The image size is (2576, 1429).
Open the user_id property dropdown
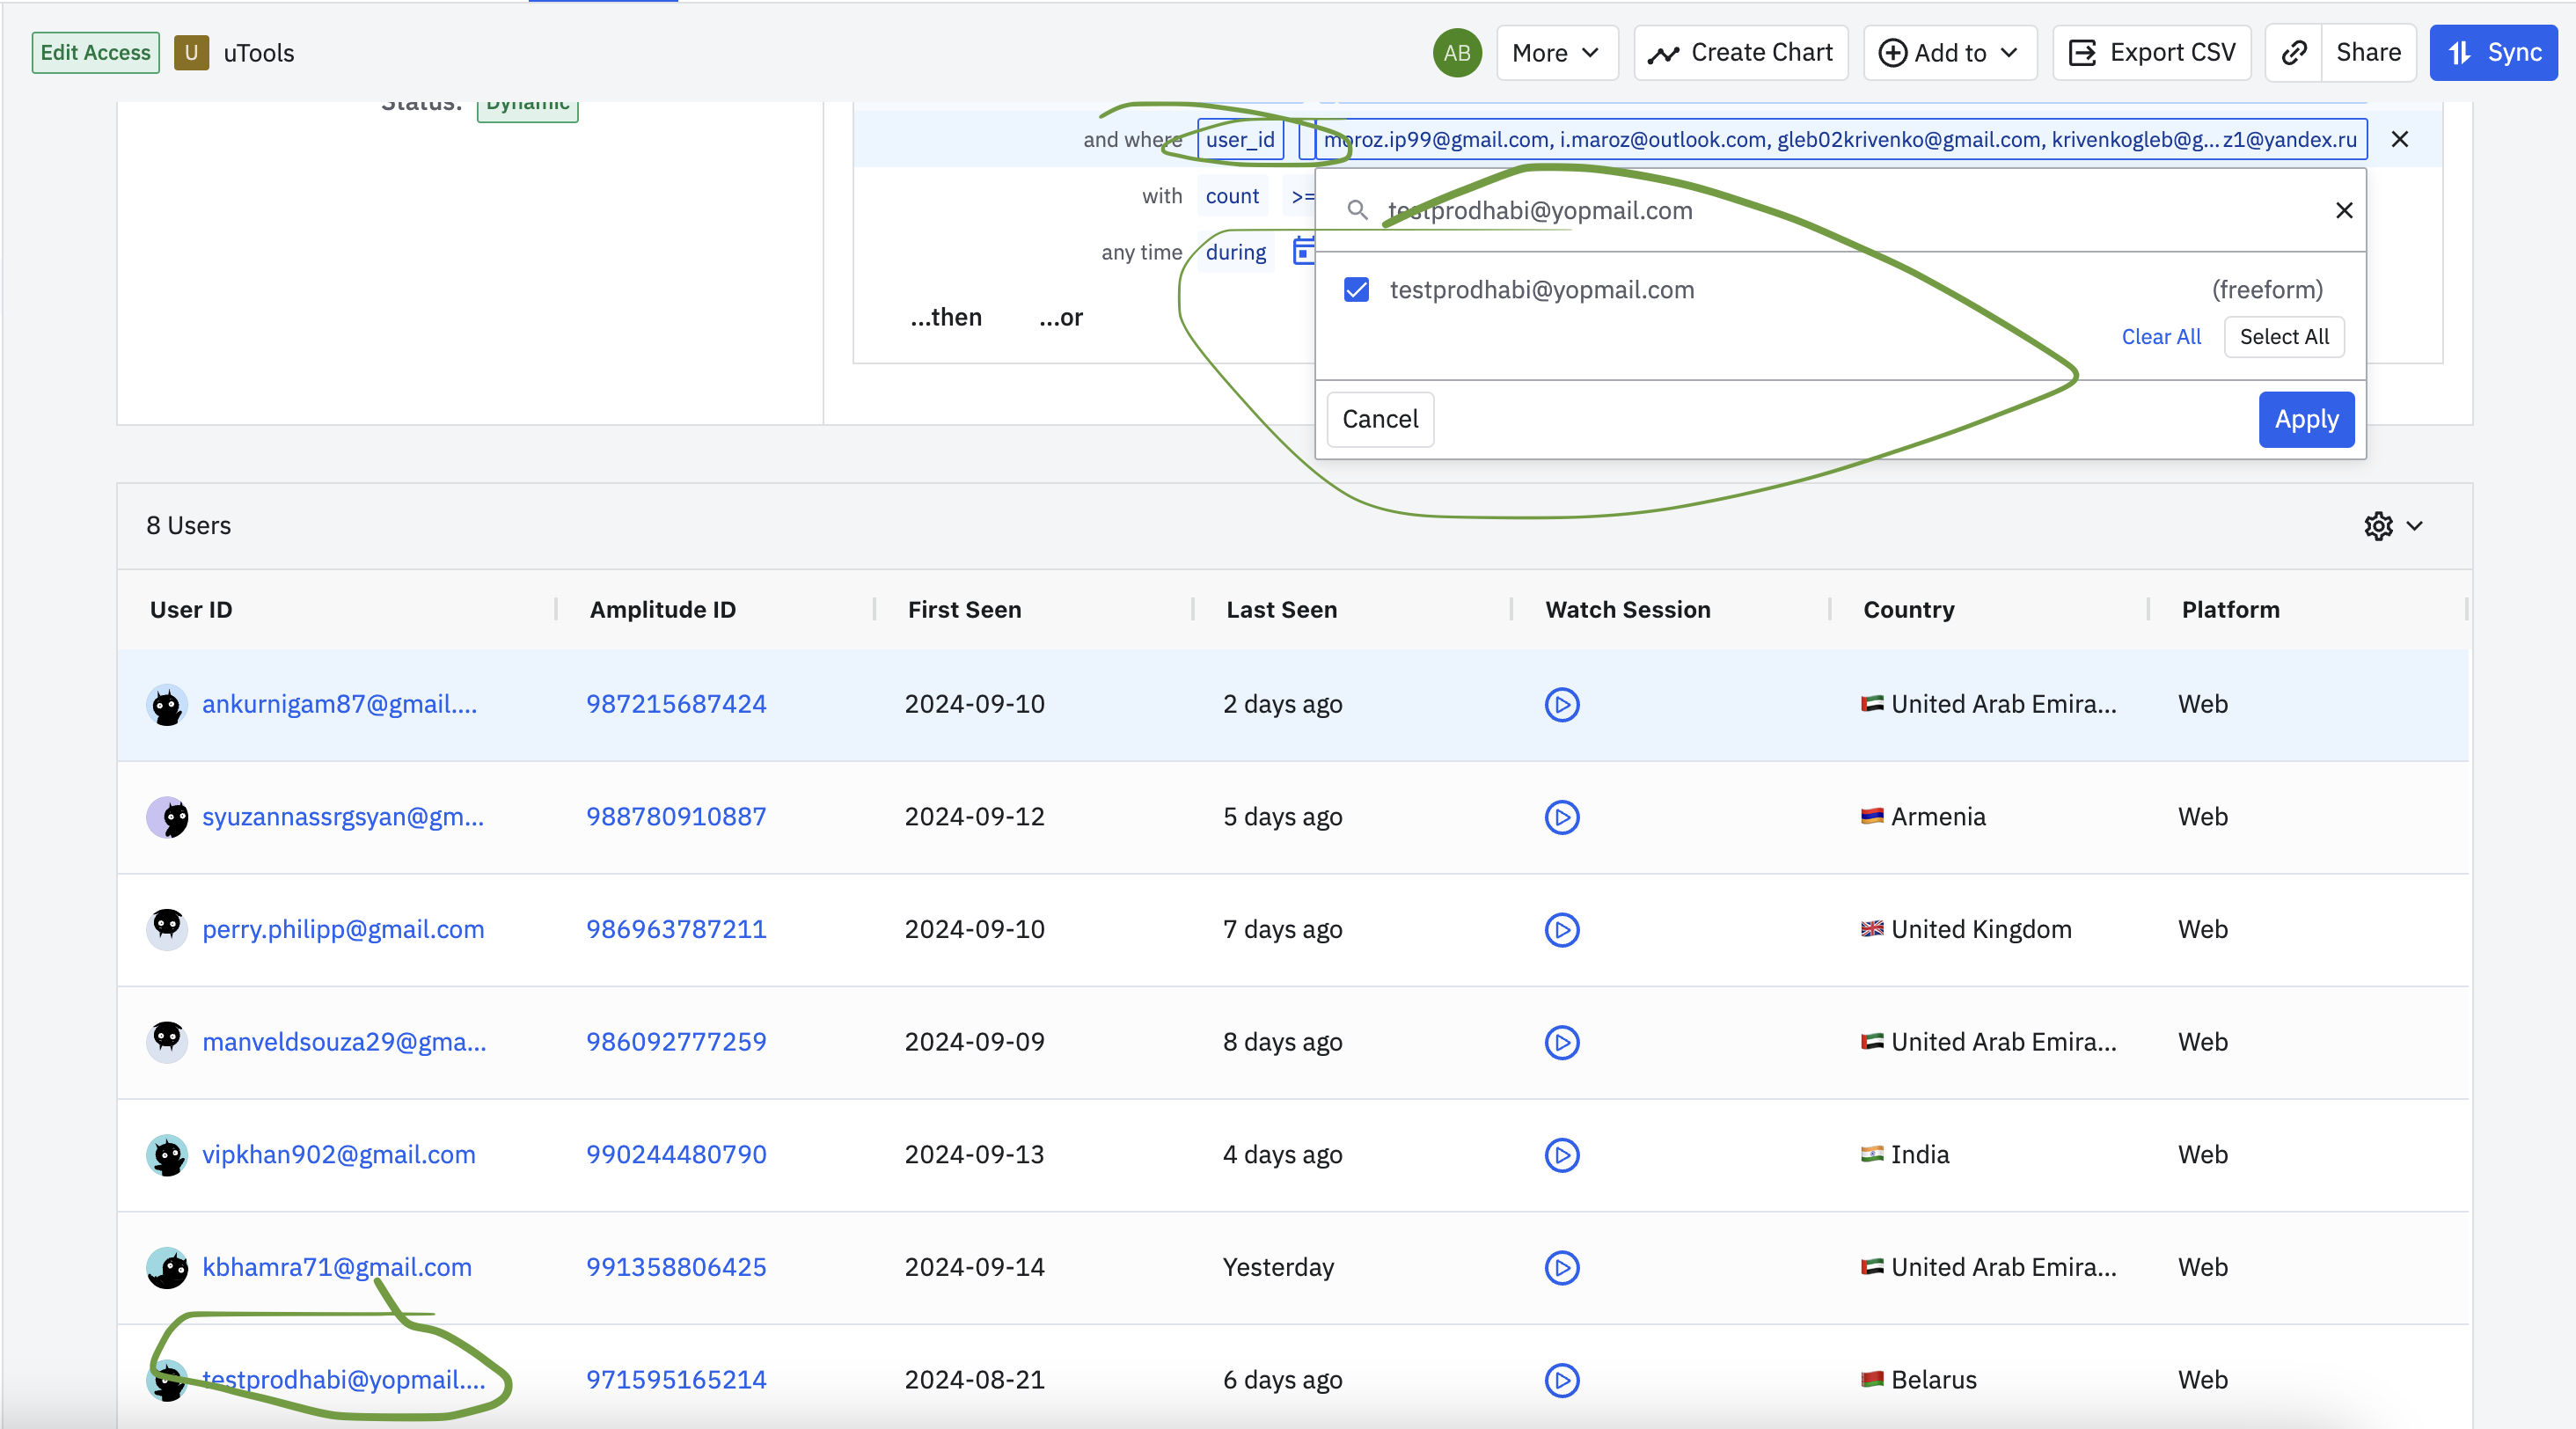pyautogui.click(x=1240, y=140)
